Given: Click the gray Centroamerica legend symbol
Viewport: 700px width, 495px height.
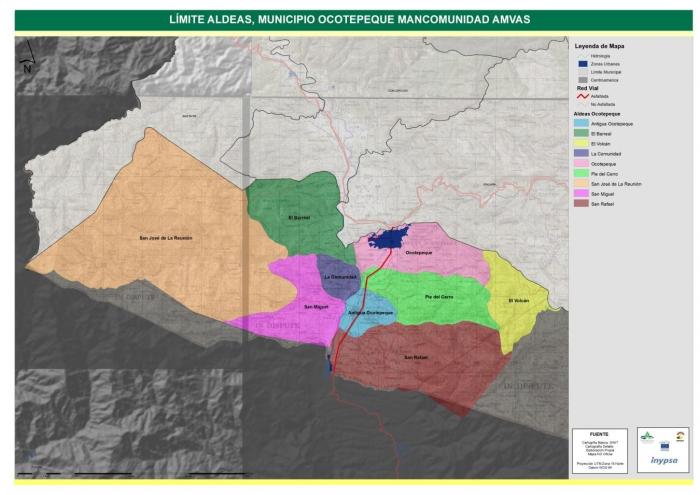Looking at the screenshot, I should pos(581,80).
